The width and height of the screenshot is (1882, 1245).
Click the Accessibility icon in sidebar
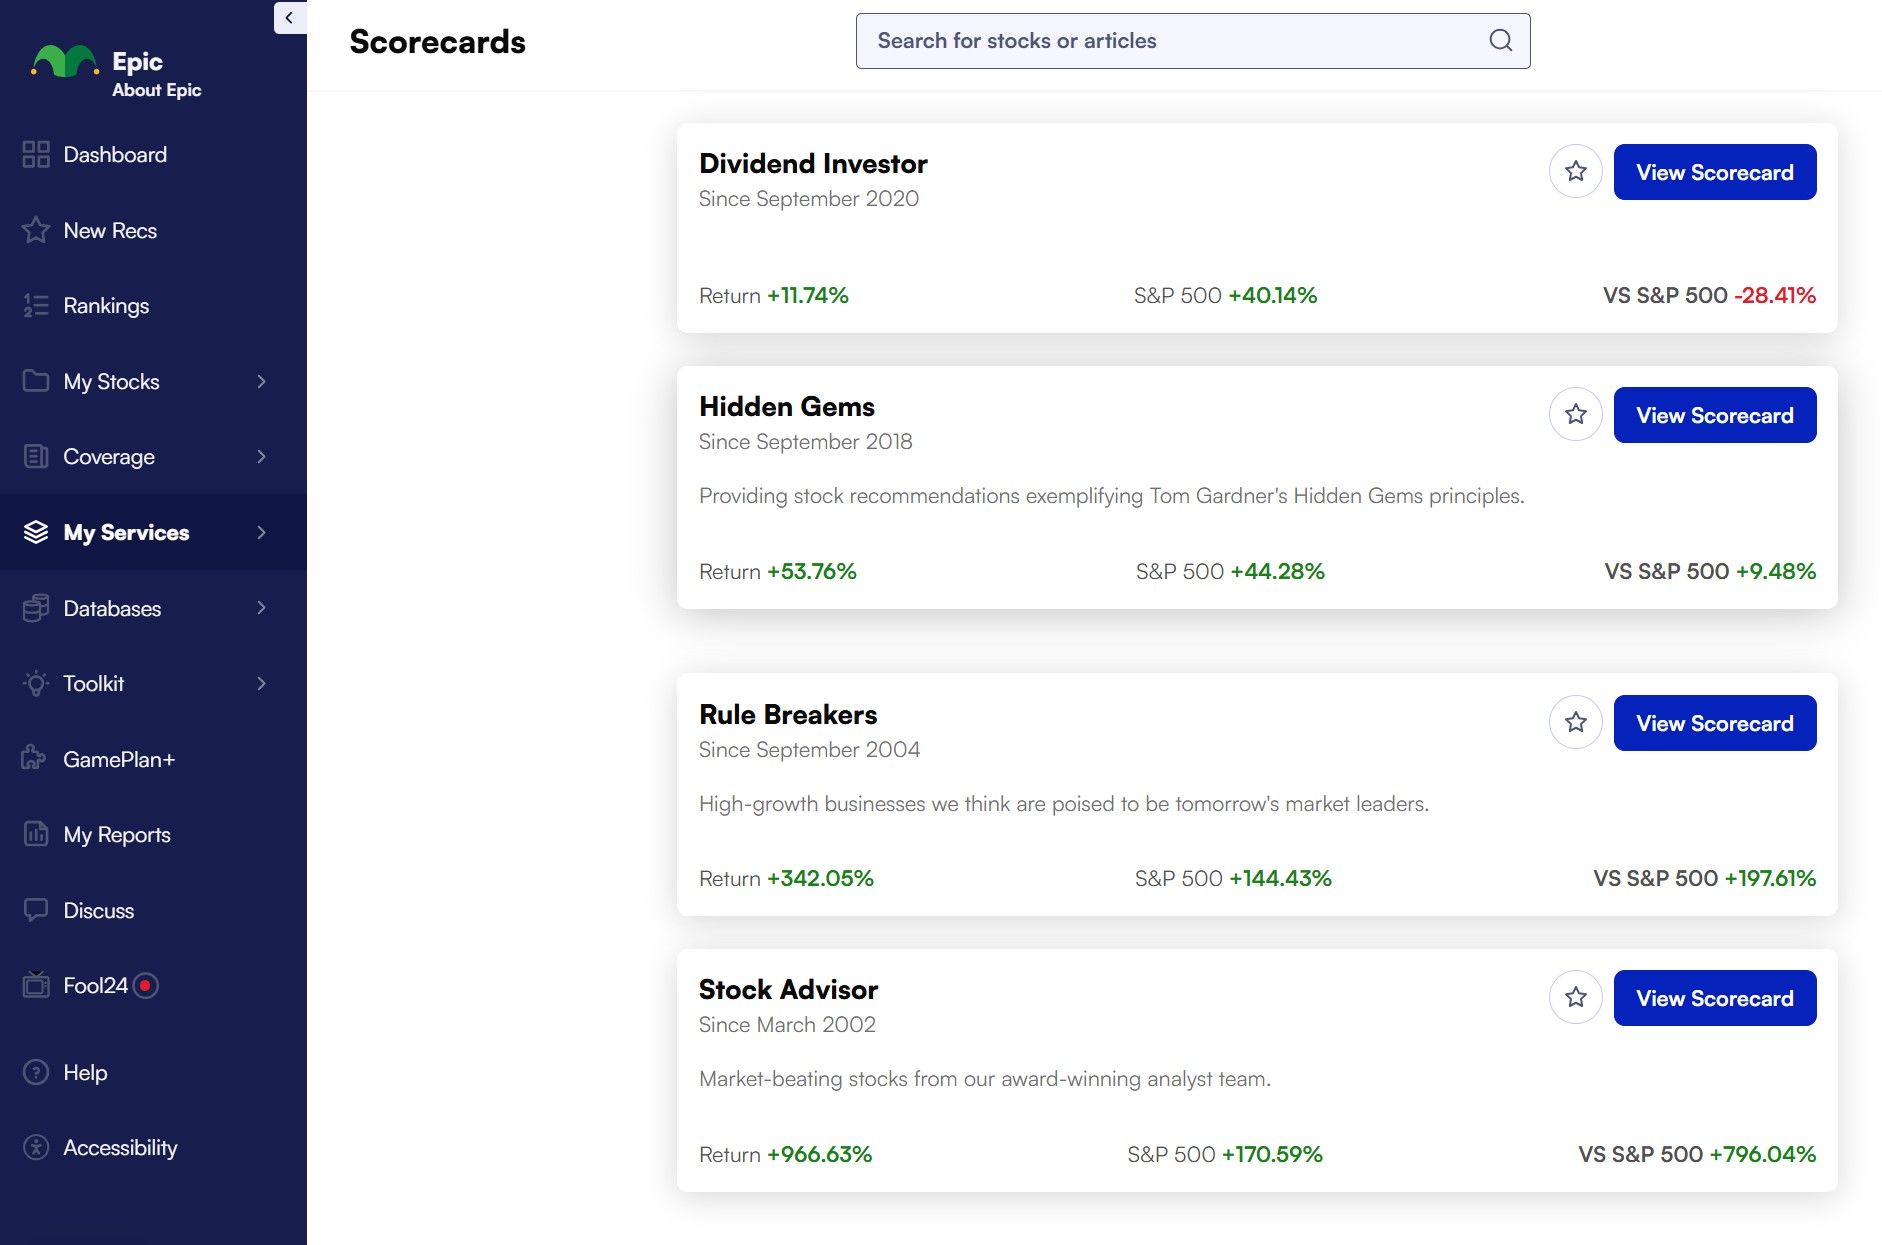[36, 1147]
